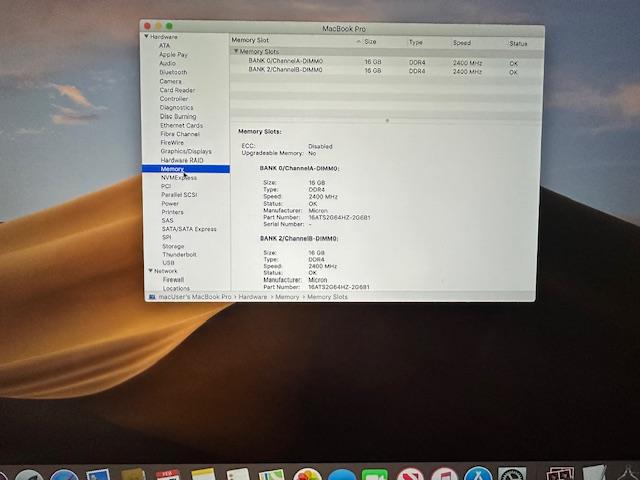This screenshot has height=480, width=640.
Task: Sort by the Size column header
Action: click(370, 42)
